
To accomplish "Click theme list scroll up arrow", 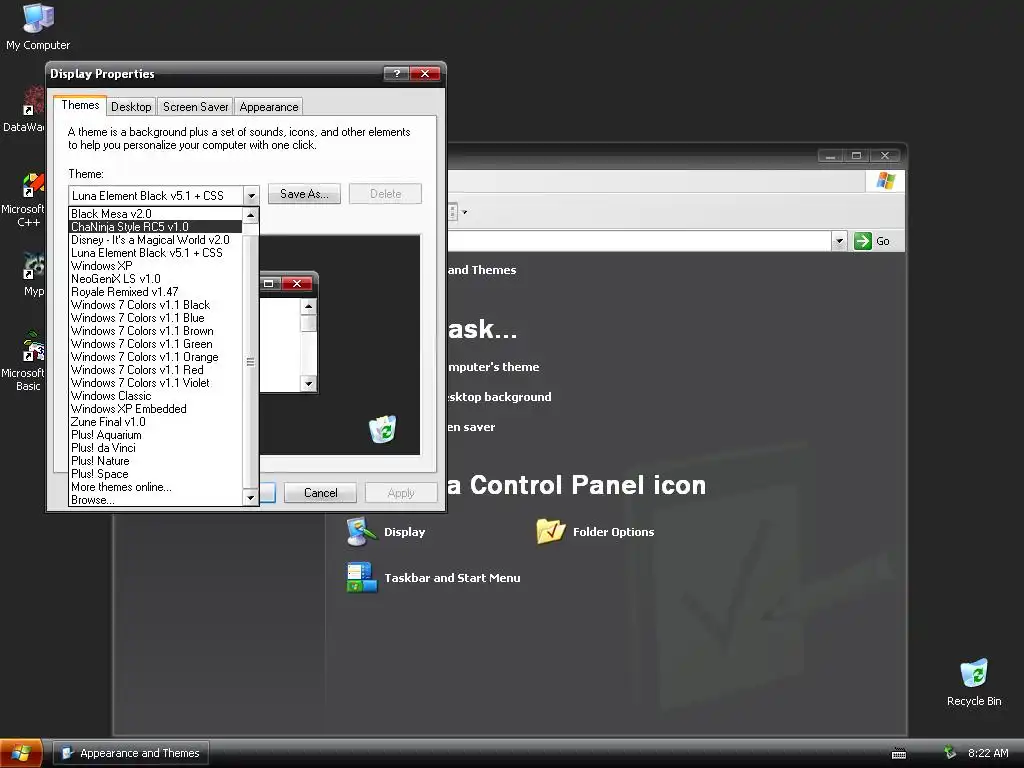I will [x=250, y=215].
